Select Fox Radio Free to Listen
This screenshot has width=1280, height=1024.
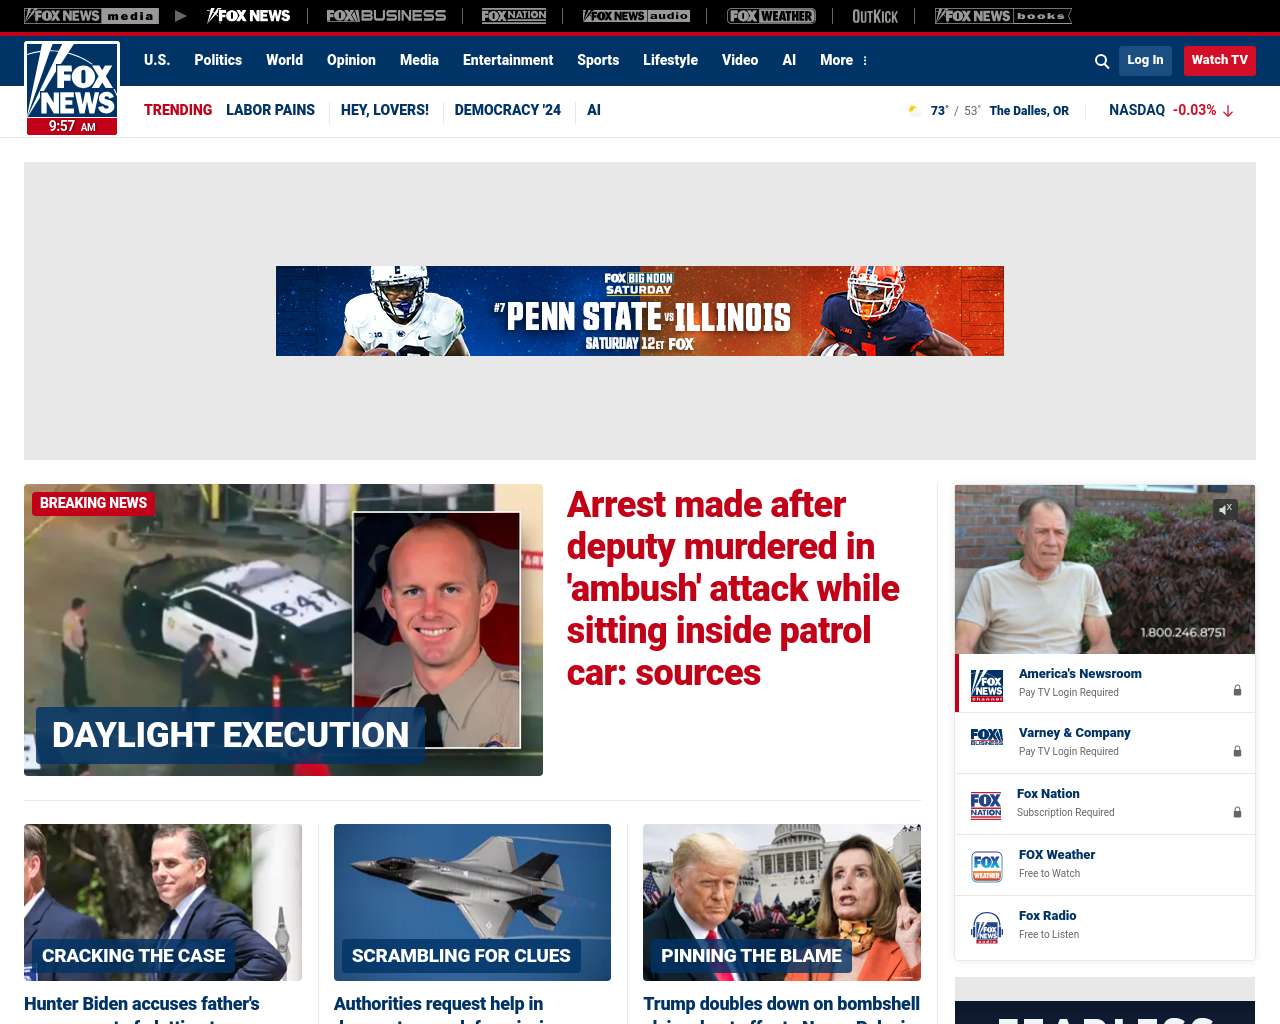pyautogui.click(x=1105, y=926)
